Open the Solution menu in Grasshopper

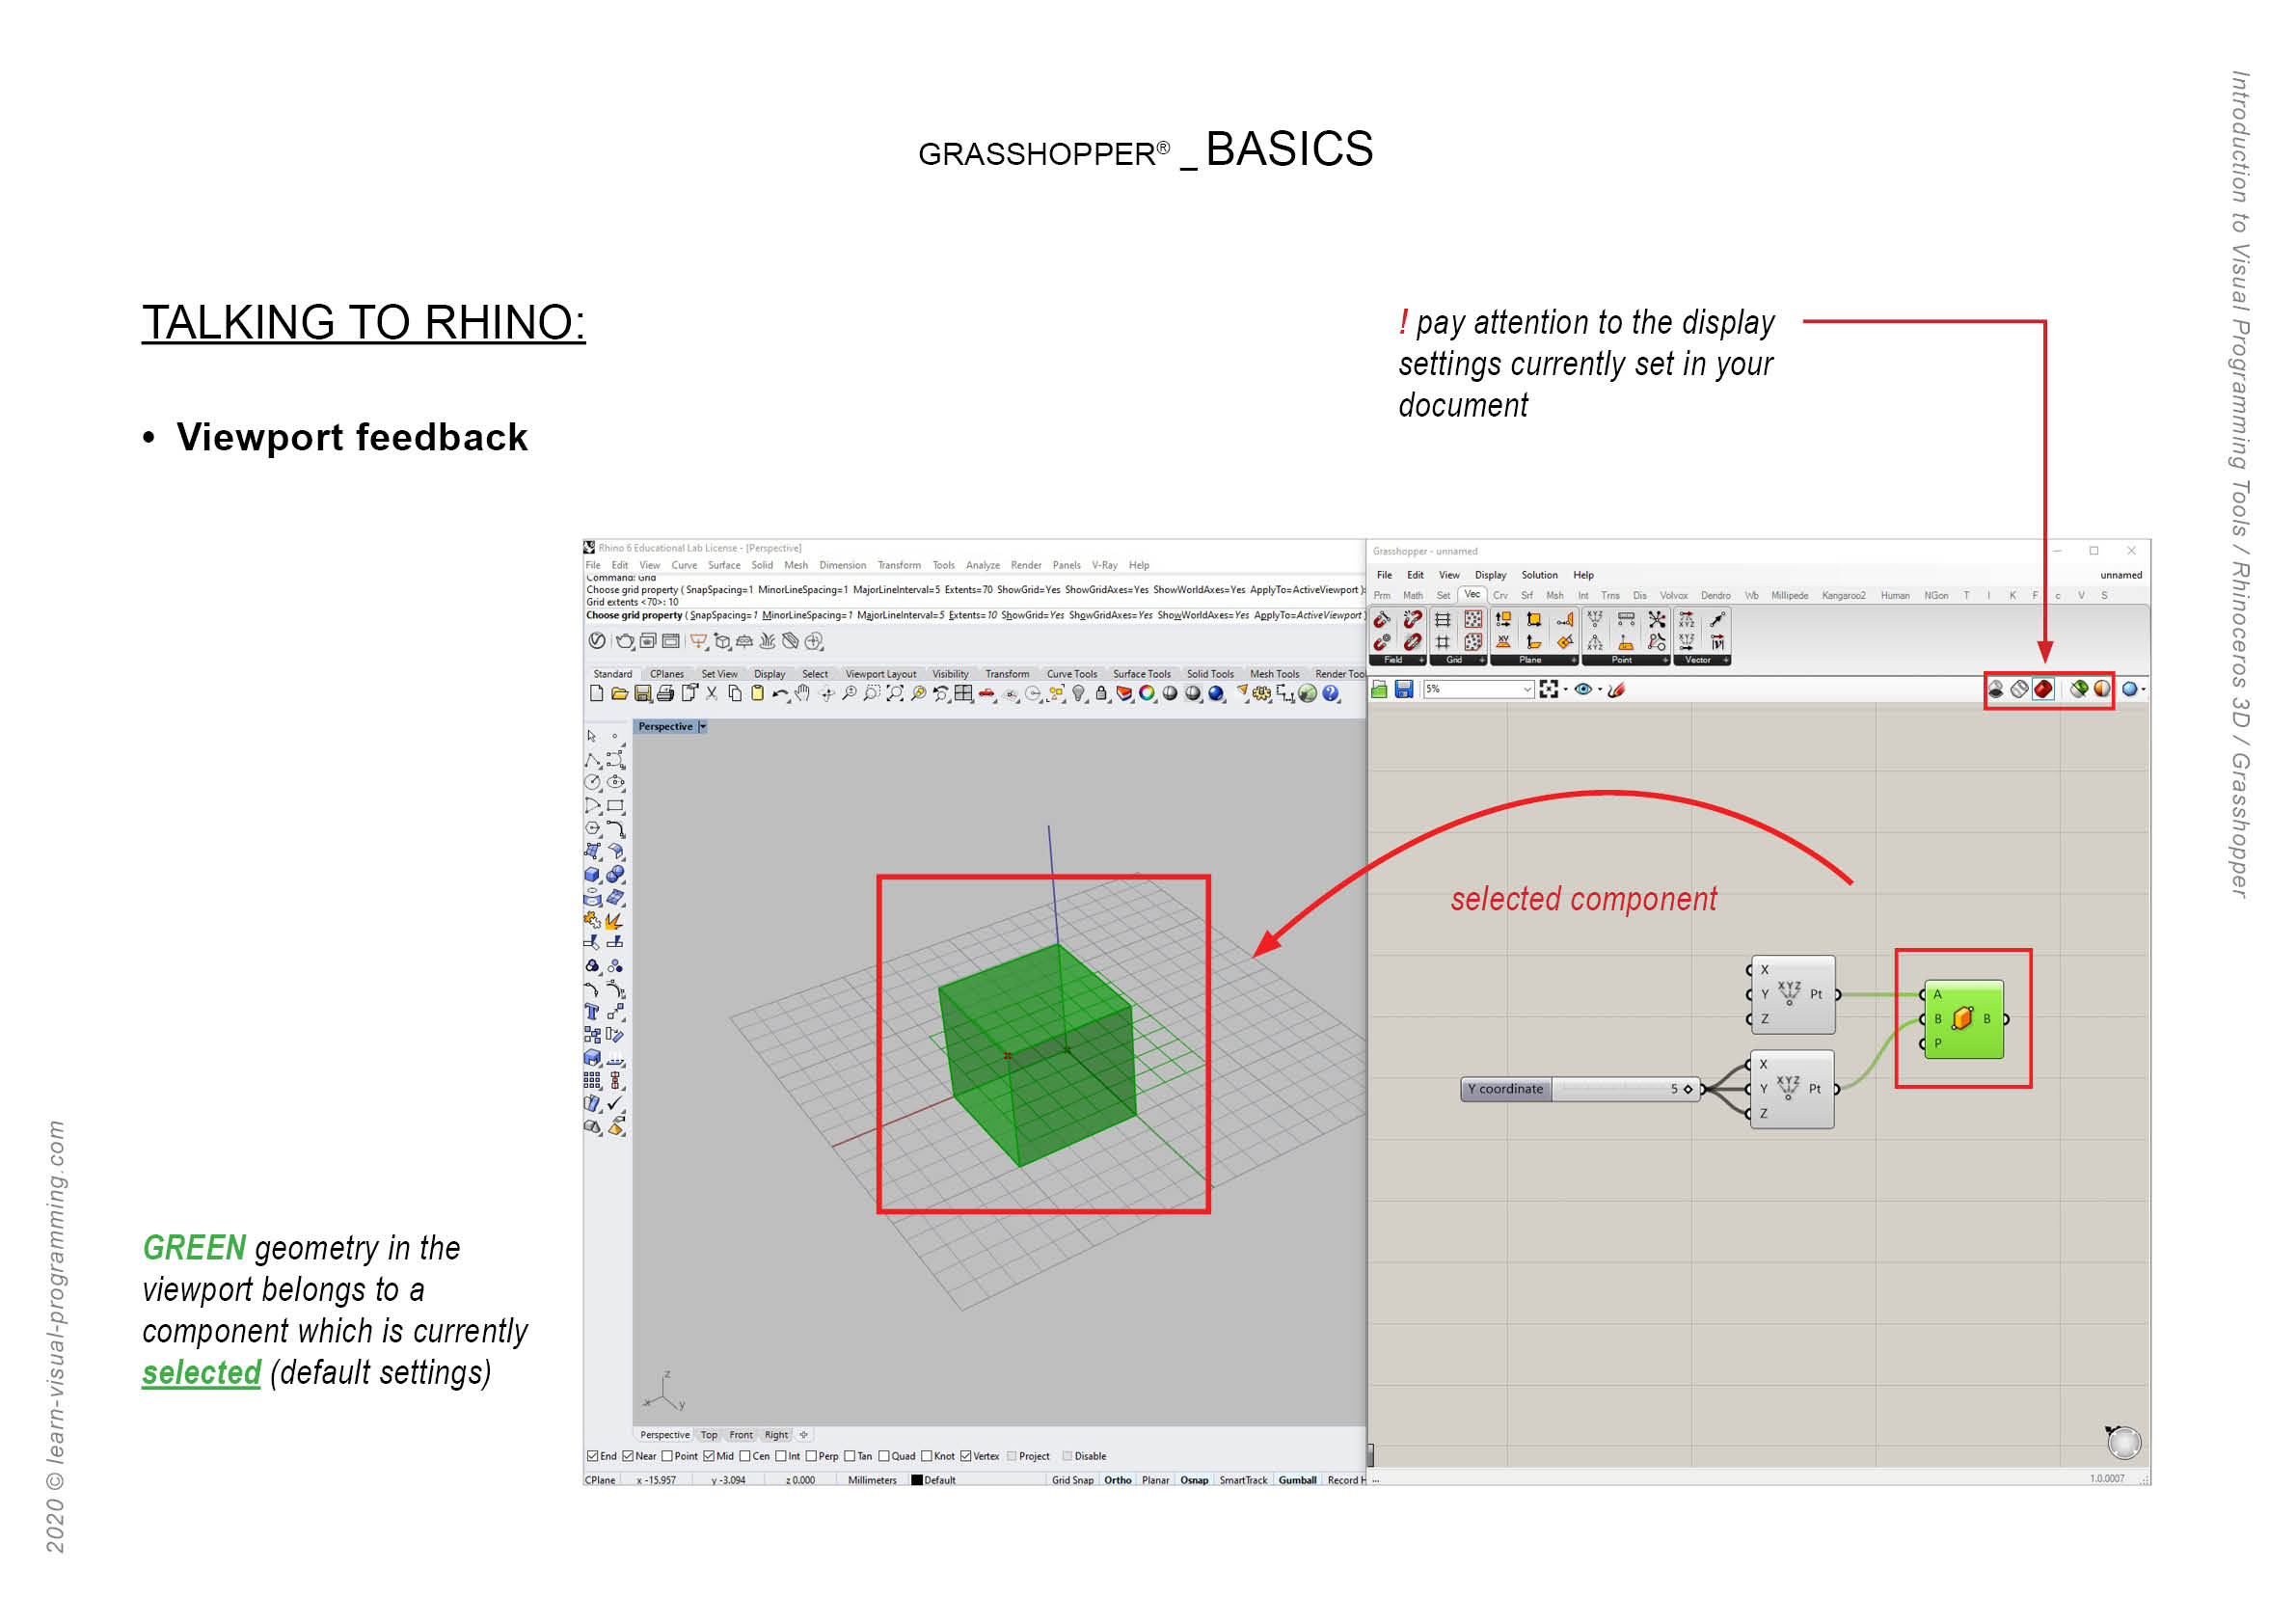(1539, 576)
